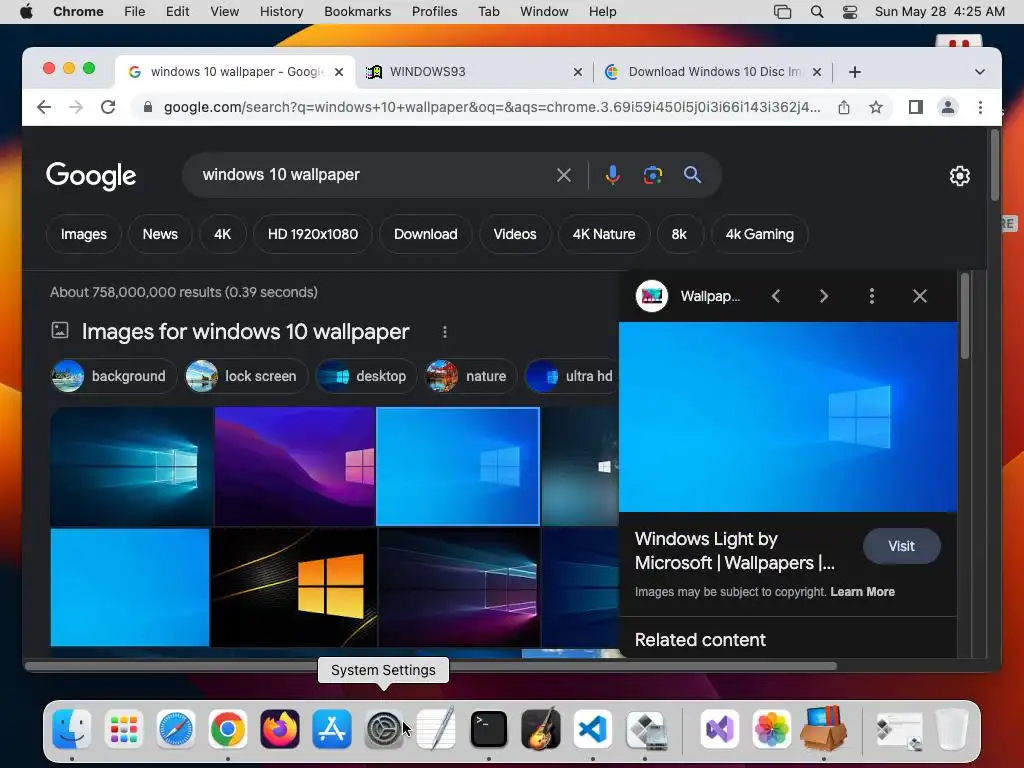
Task: Open the dark teal glowing Windows thumbnail
Action: point(131,466)
